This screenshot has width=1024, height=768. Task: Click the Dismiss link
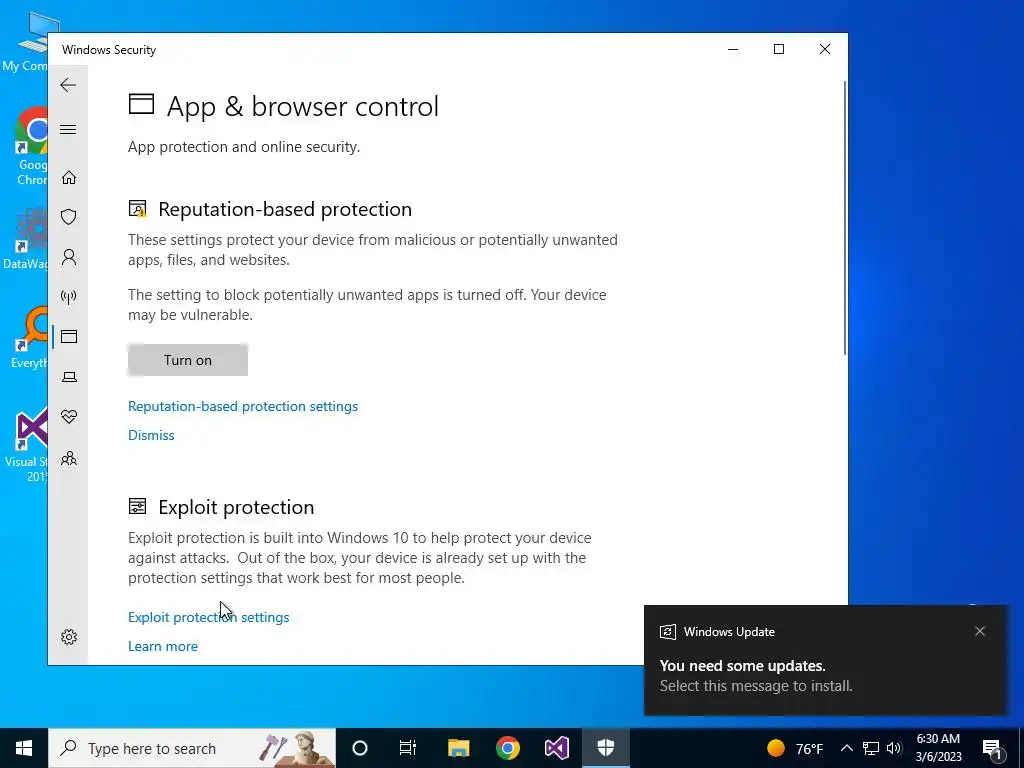coord(151,435)
